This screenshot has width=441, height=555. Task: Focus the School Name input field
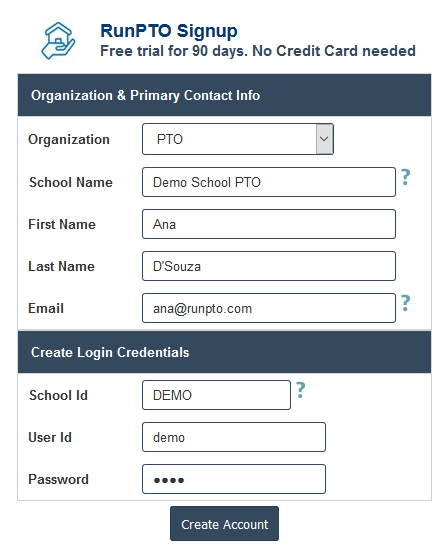(x=269, y=182)
